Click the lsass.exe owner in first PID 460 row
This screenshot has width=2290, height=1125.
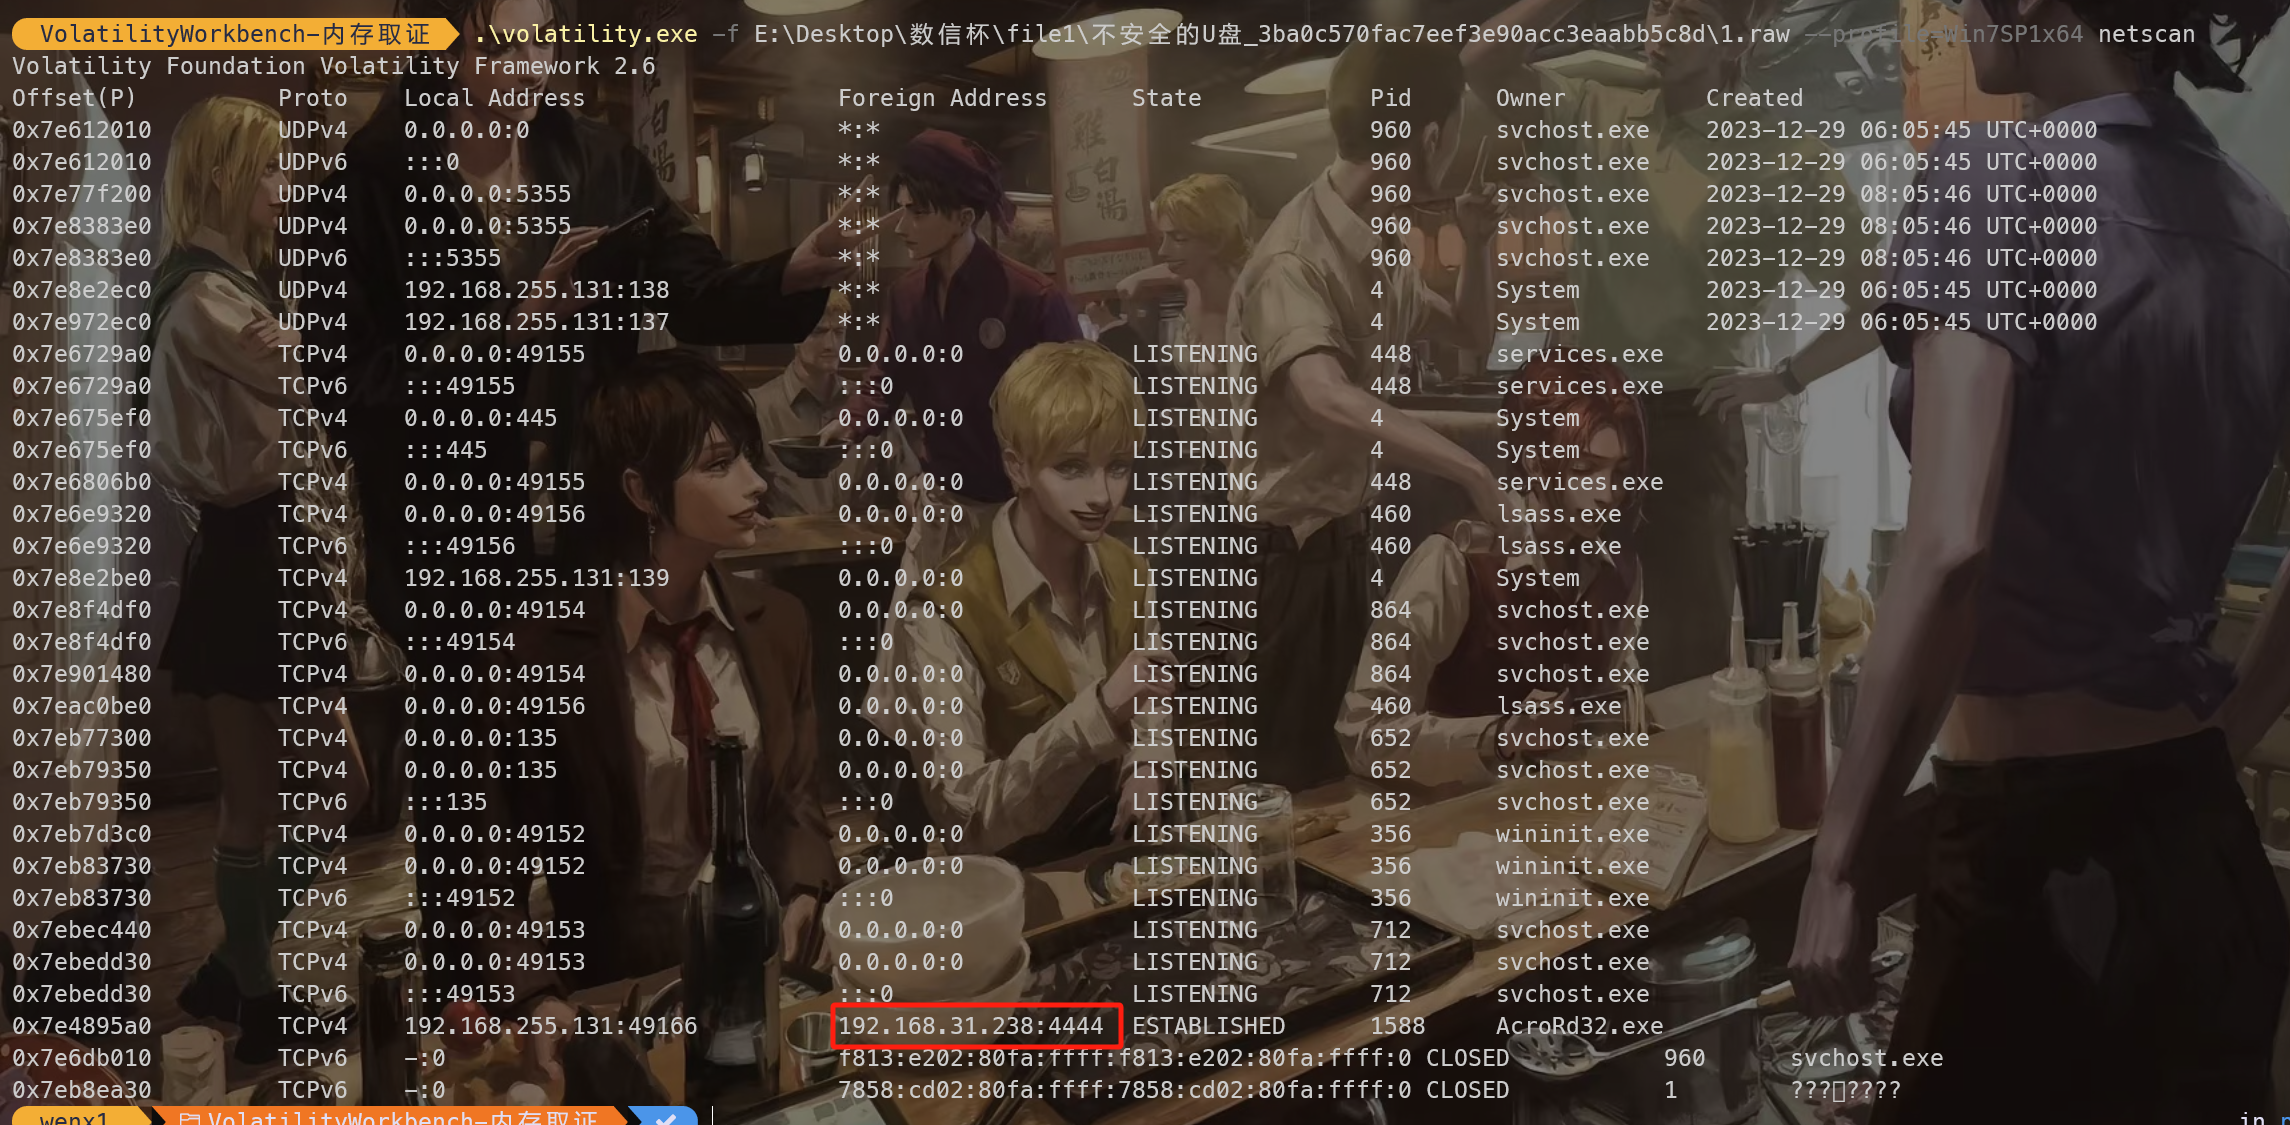pyautogui.click(x=1558, y=514)
